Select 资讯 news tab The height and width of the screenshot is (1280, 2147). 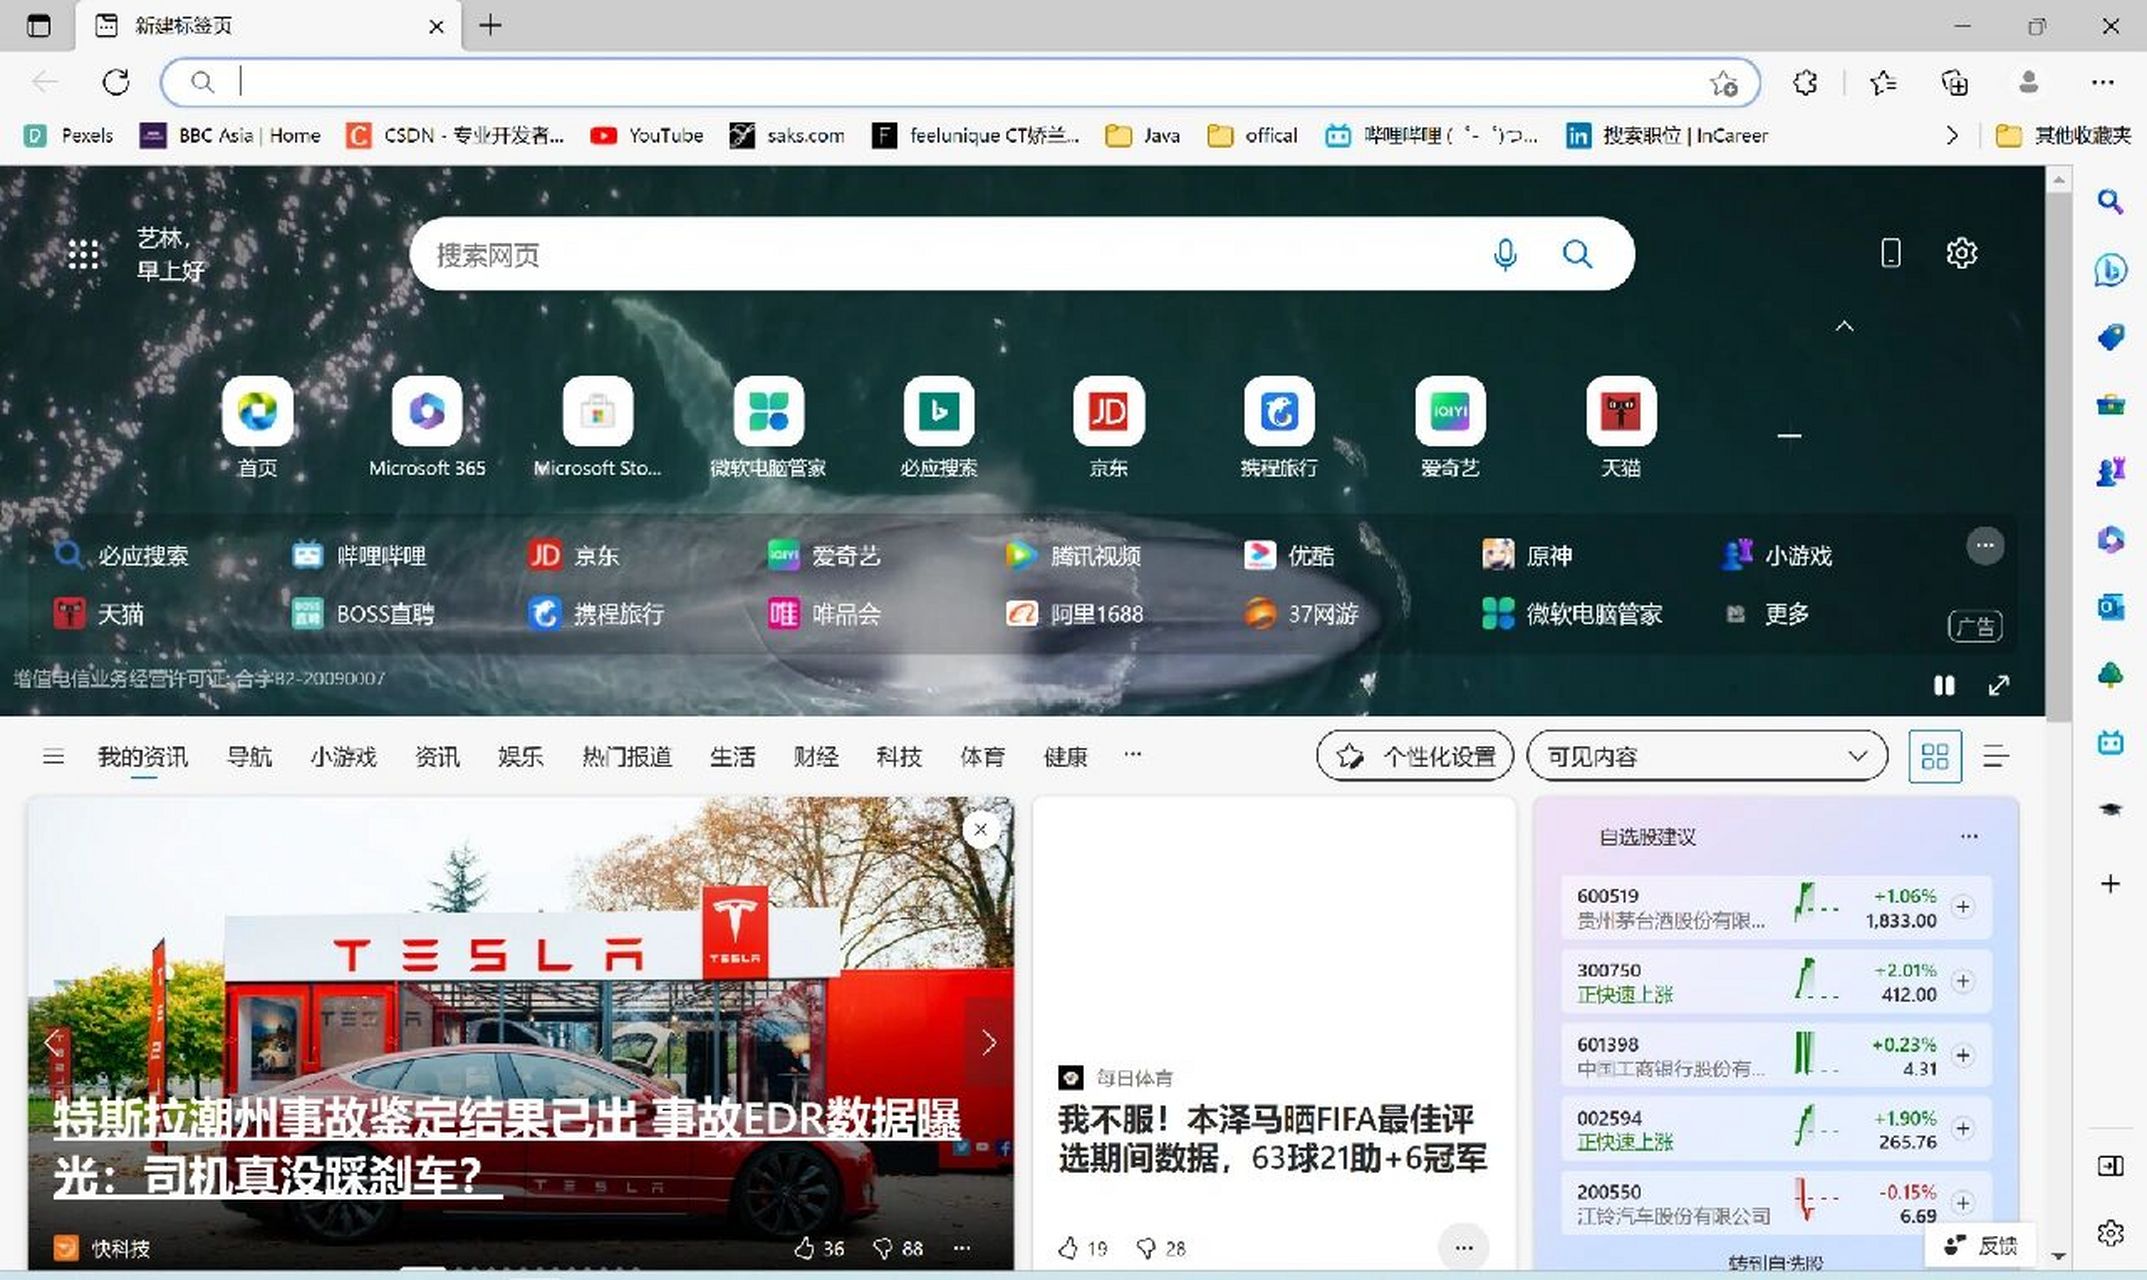436,757
